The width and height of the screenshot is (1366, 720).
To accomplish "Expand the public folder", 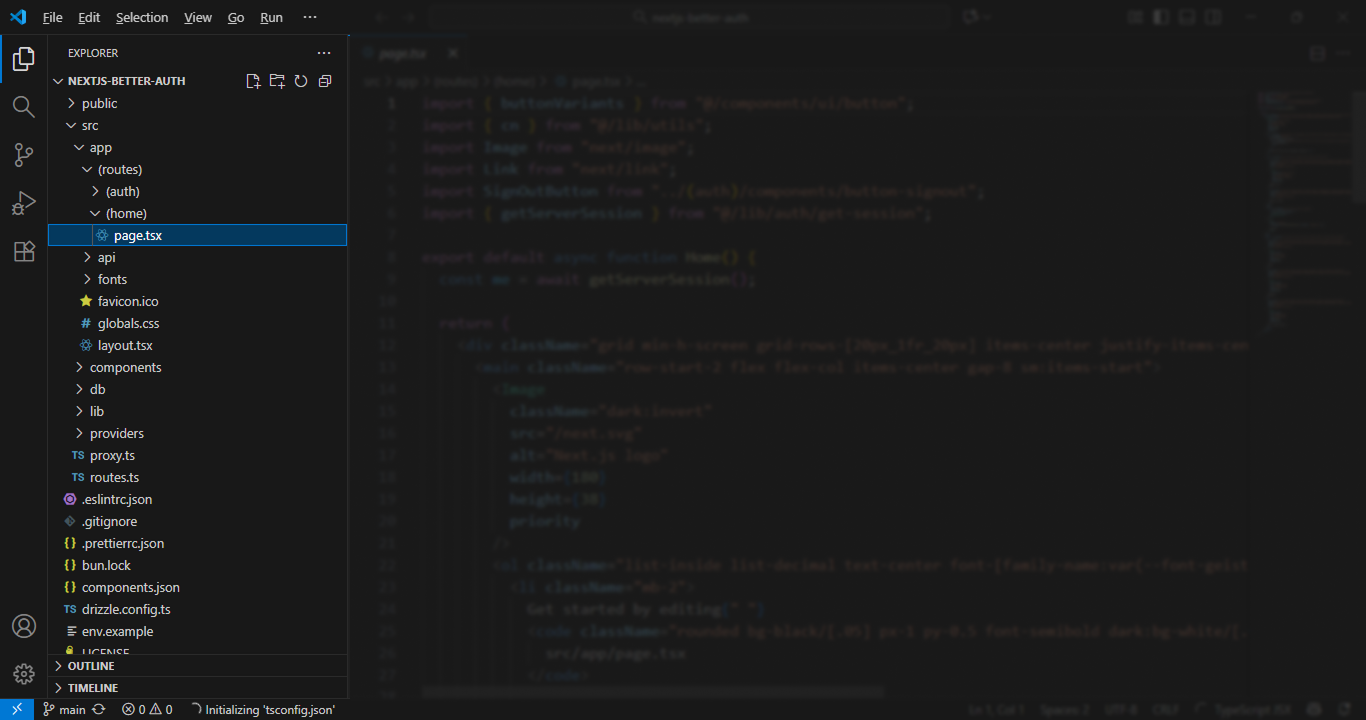I will point(99,103).
